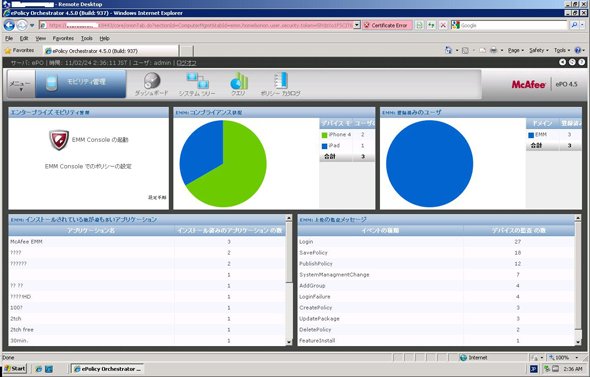Click the Login event row
This screenshot has width=590, height=377.
pos(436,242)
